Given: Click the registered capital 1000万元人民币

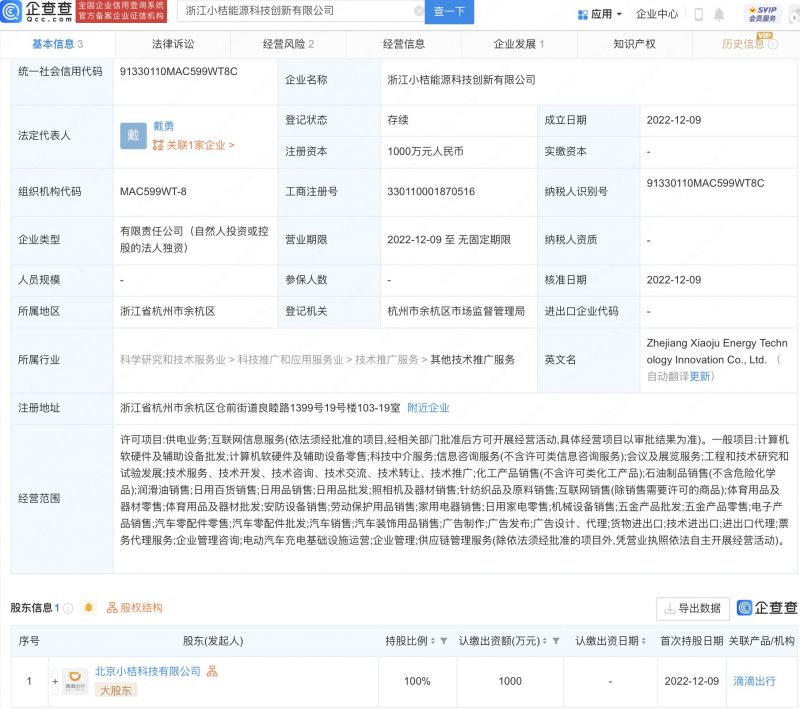Looking at the screenshot, I should coord(426,151).
